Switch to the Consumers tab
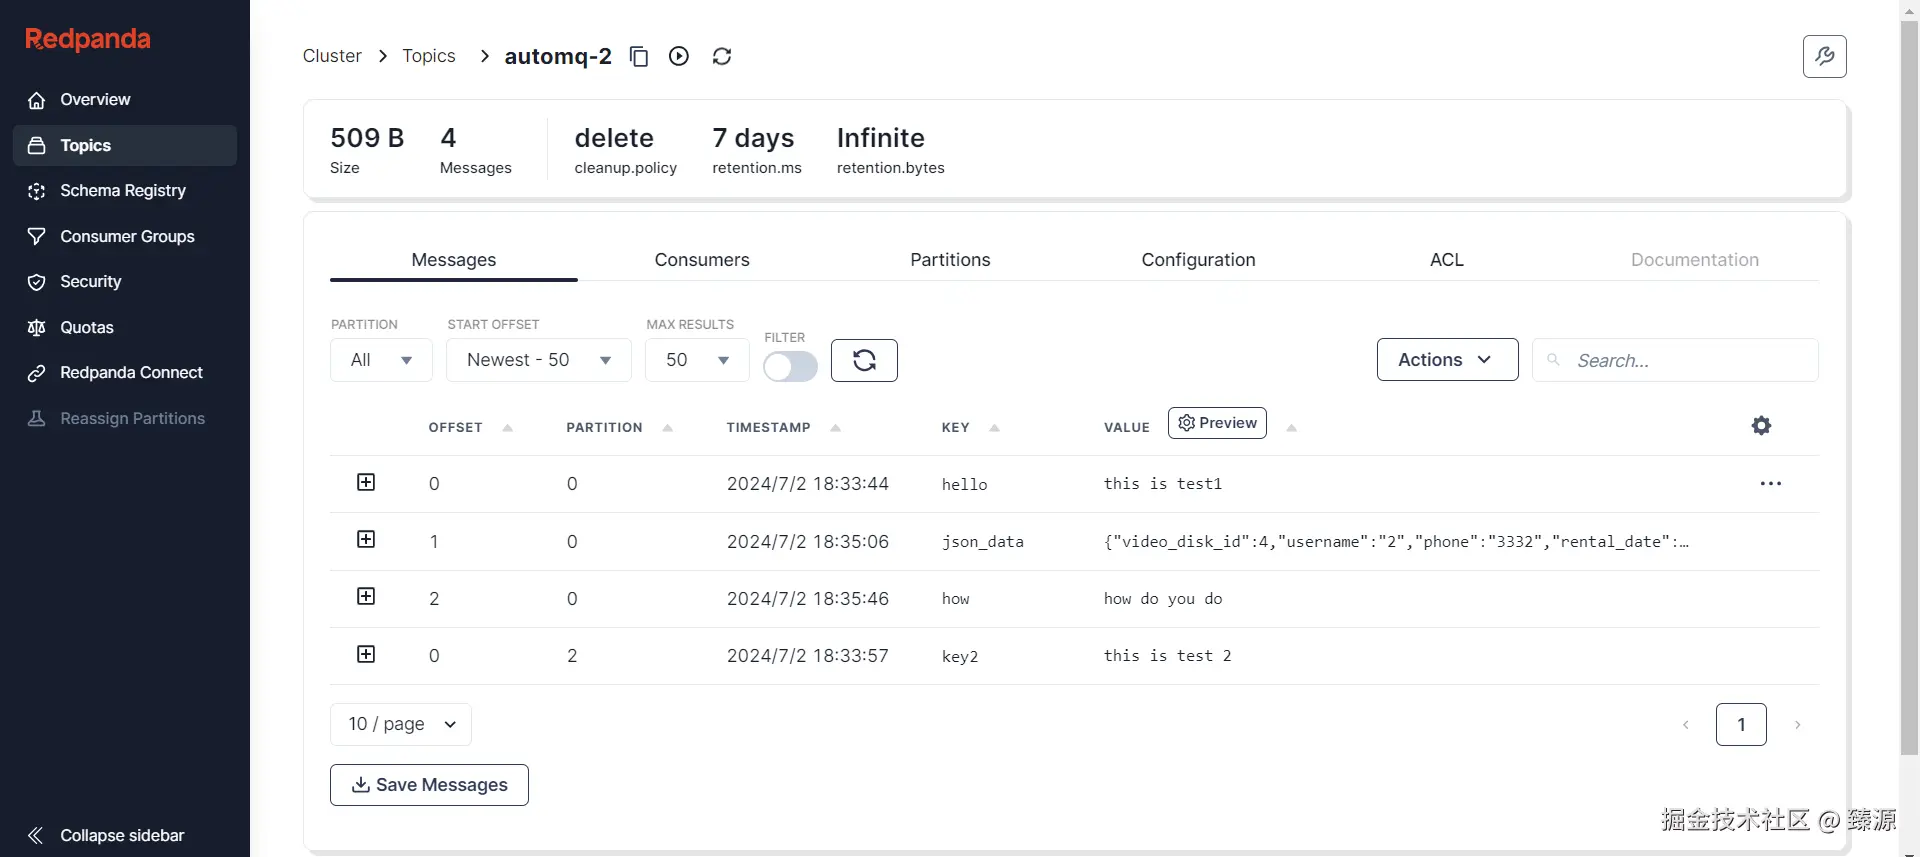This screenshot has height=857, width=1920. (x=702, y=260)
